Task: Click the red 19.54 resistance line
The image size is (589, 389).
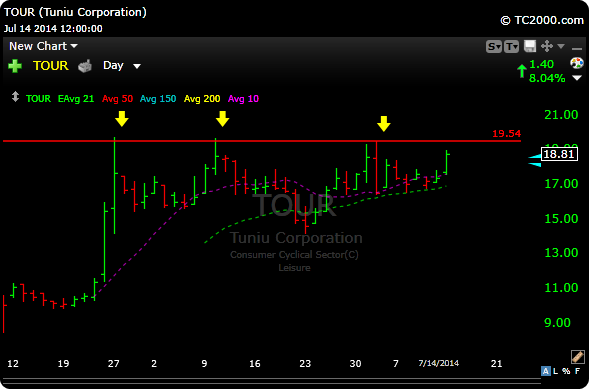Action: pos(262,141)
